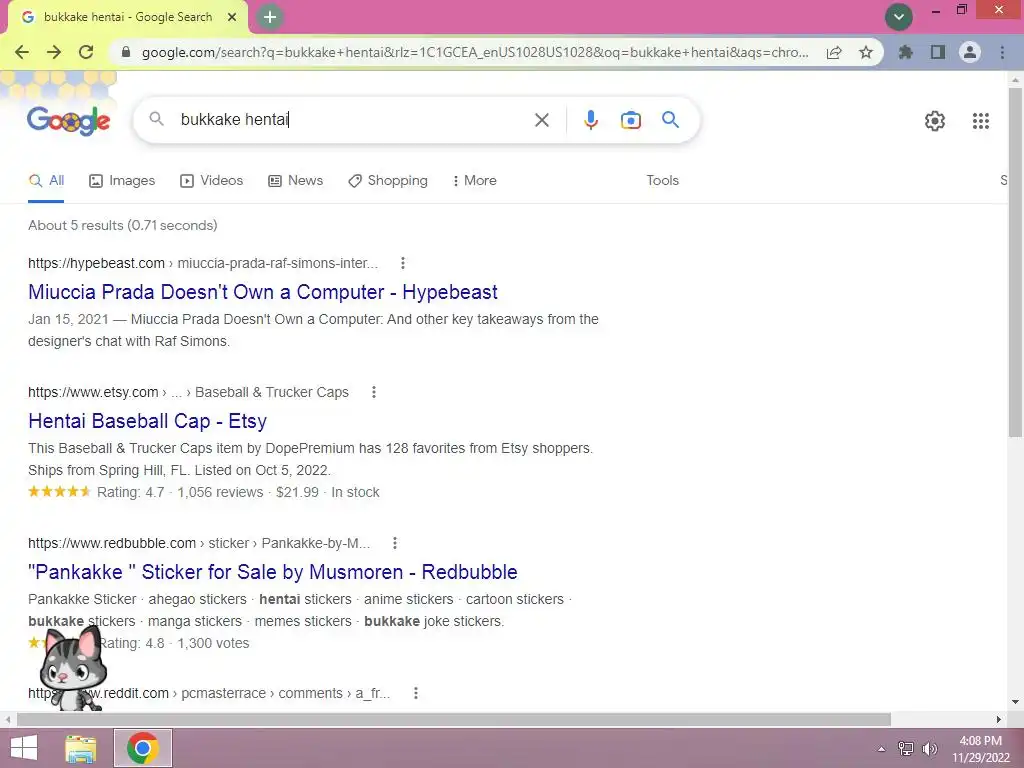The height and width of the screenshot is (768, 1024).
Task: Expand the More search filters
Action: tap(475, 180)
